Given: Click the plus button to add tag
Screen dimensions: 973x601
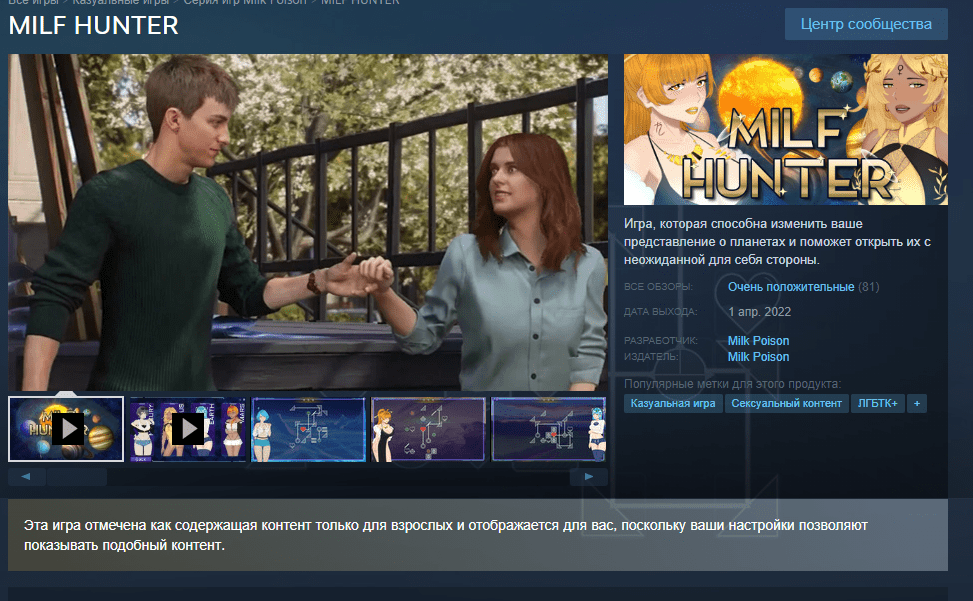Looking at the screenshot, I should point(917,403).
